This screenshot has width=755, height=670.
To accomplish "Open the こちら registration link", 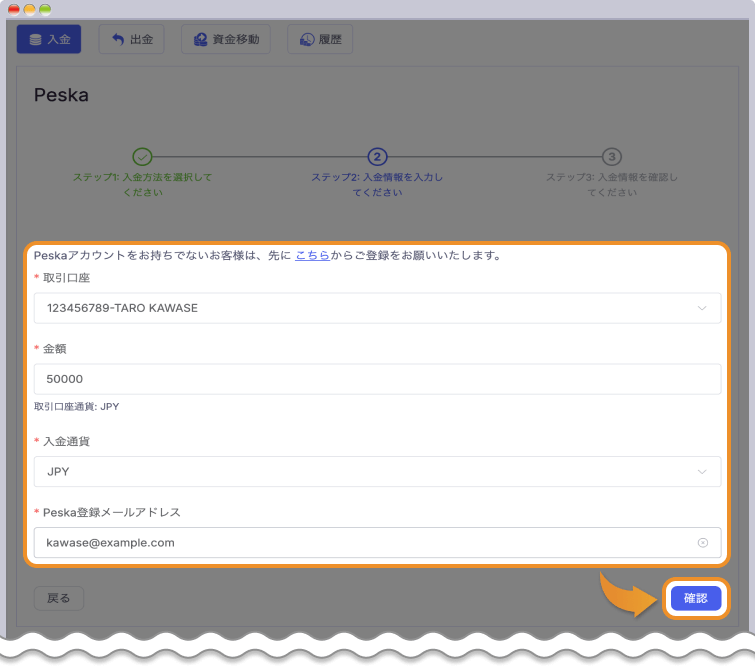I will [312, 255].
